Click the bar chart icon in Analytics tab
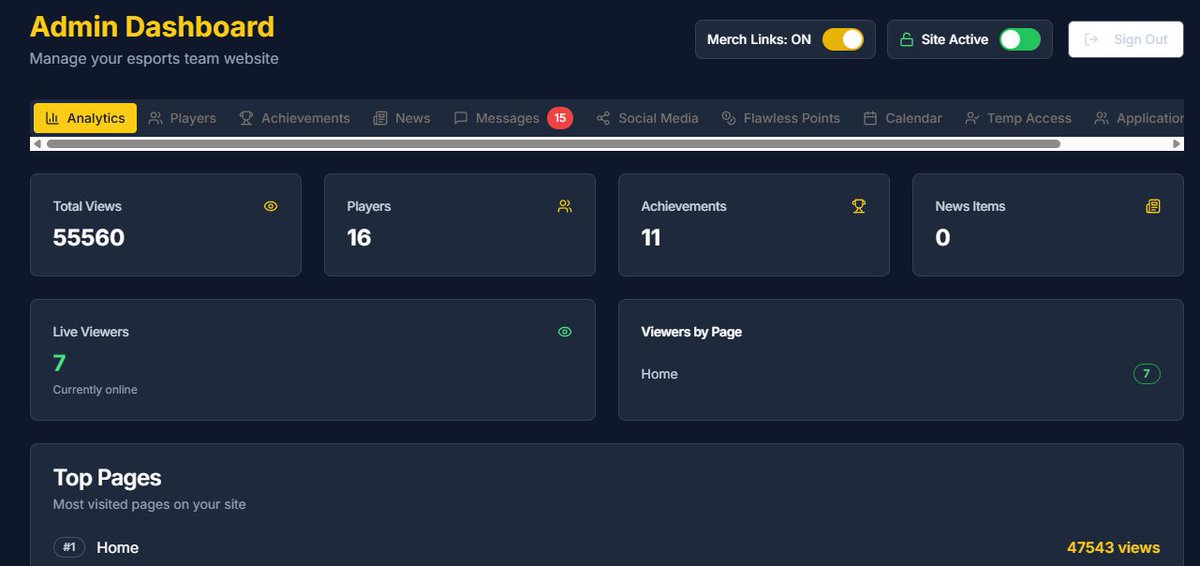This screenshot has width=1200, height=566. pyautogui.click(x=52, y=118)
